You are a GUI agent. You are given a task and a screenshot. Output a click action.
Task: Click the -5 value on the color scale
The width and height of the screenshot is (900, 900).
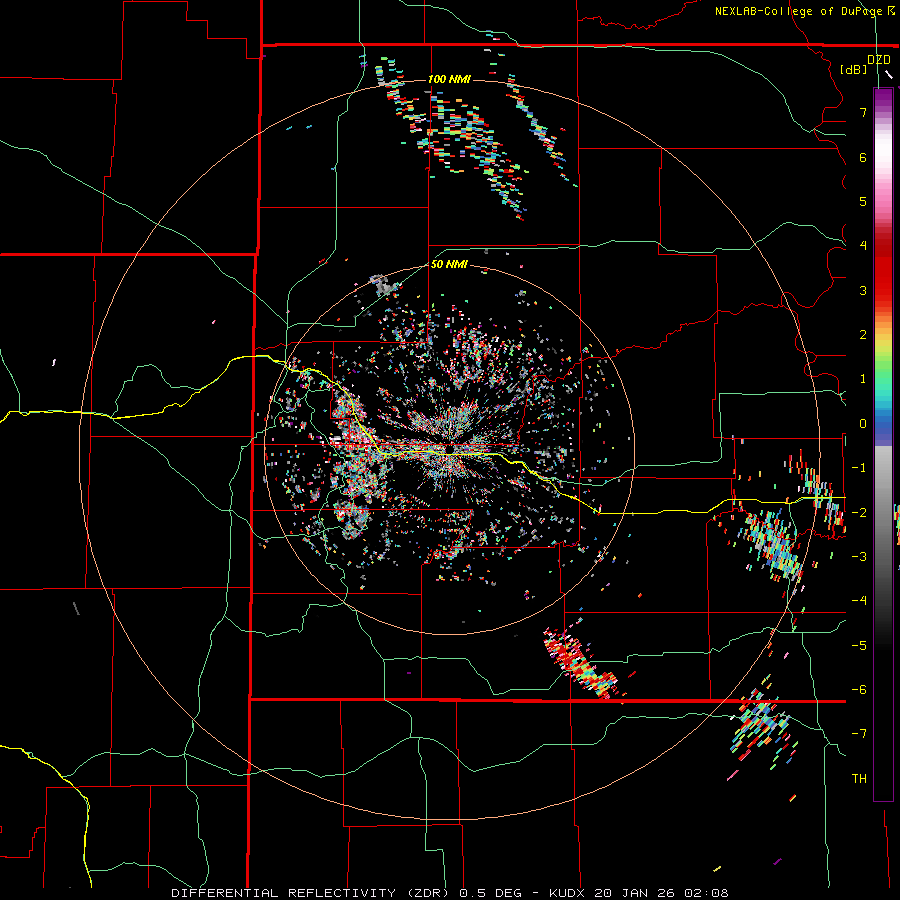click(x=859, y=646)
